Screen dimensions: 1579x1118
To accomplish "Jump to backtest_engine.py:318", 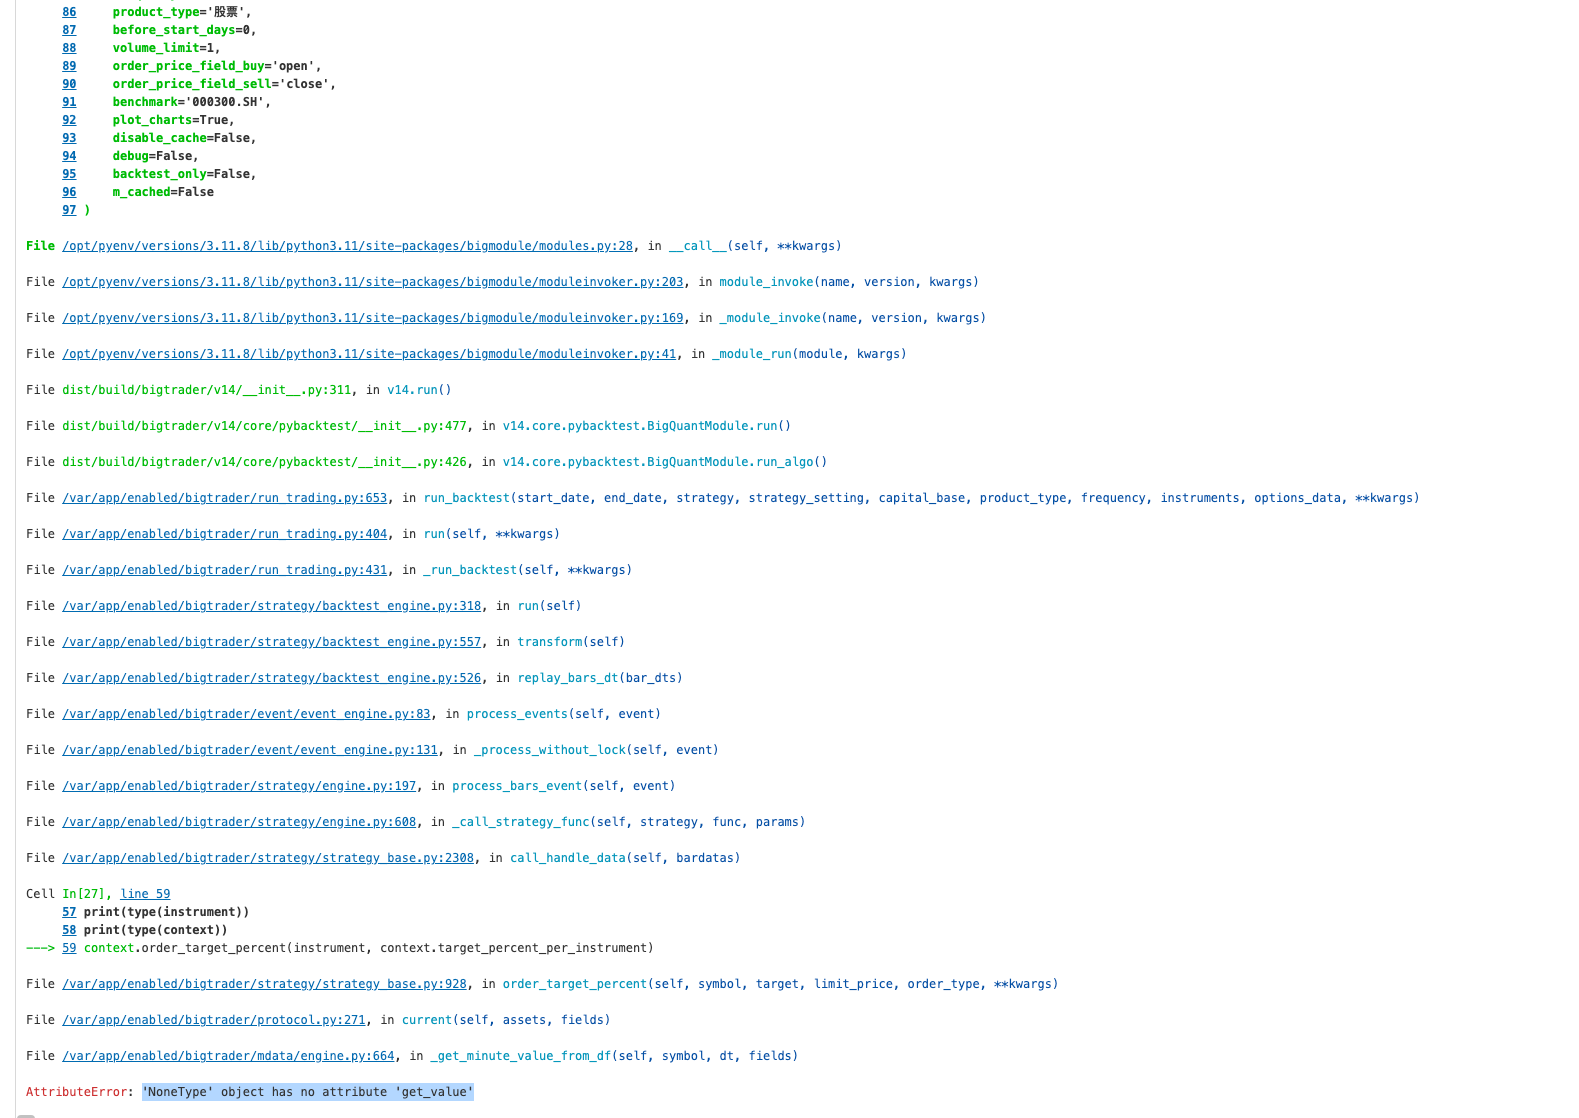I will [x=271, y=606].
